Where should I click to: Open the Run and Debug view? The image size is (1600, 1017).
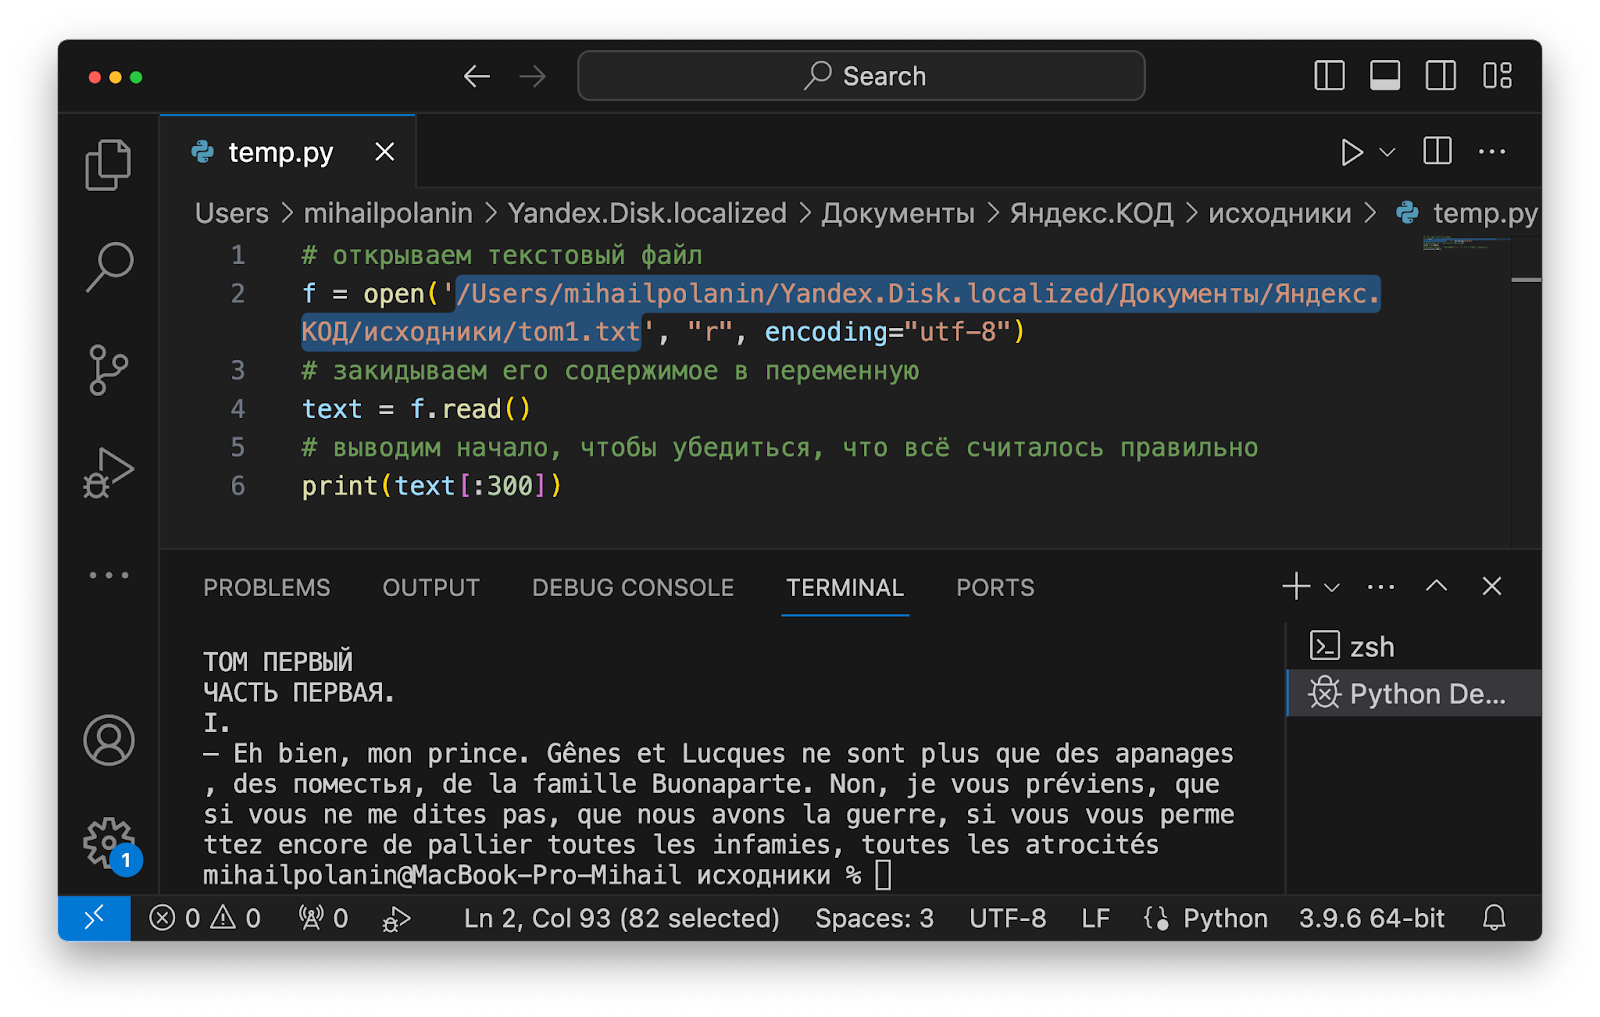pyautogui.click(x=107, y=470)
